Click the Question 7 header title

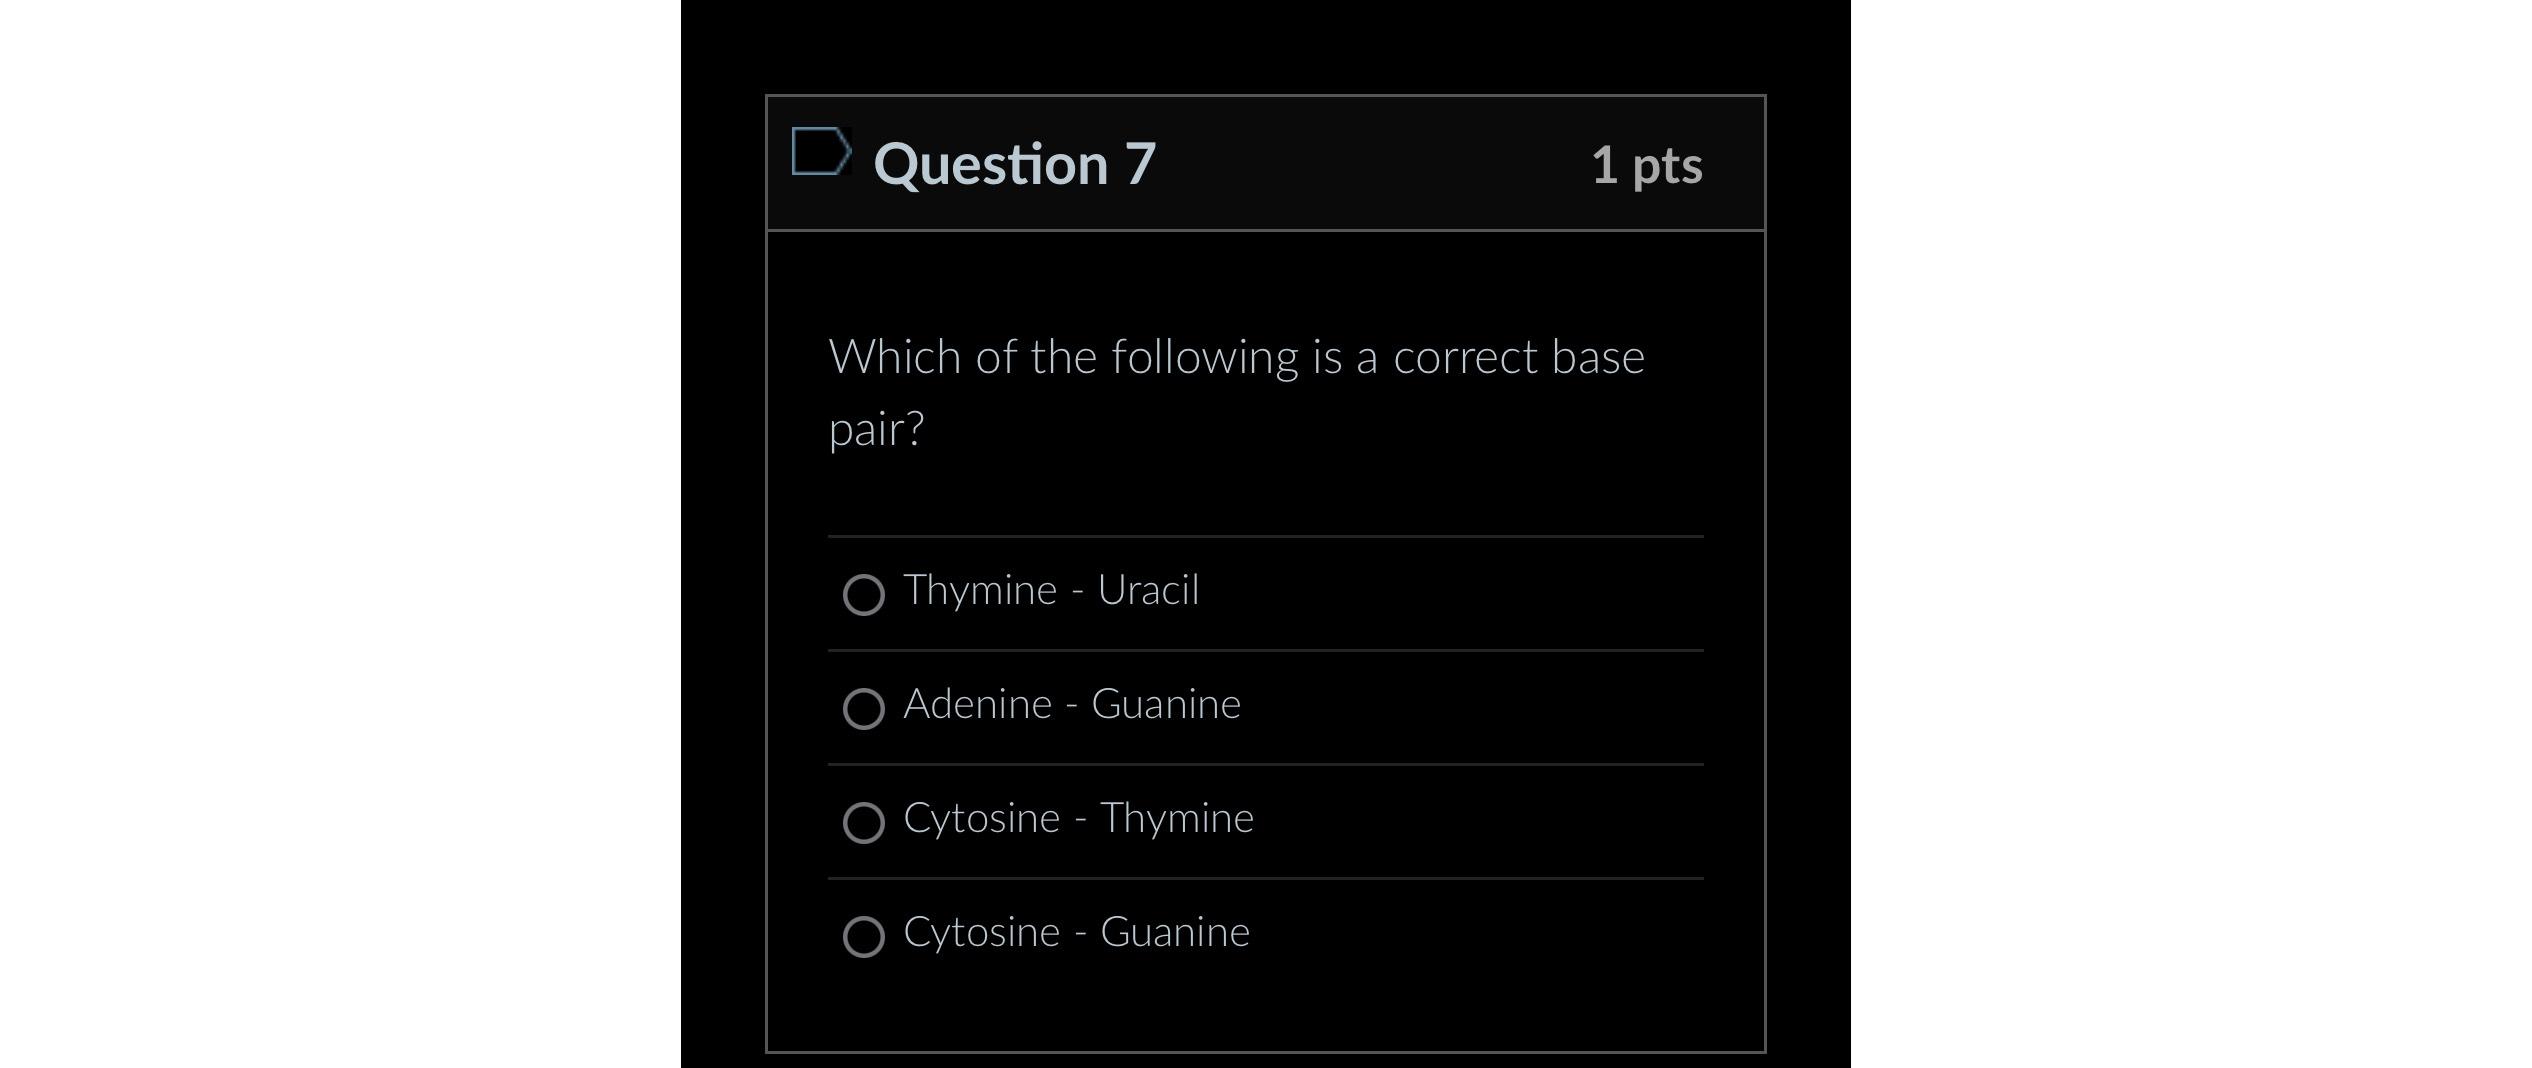pos(1013,163)
